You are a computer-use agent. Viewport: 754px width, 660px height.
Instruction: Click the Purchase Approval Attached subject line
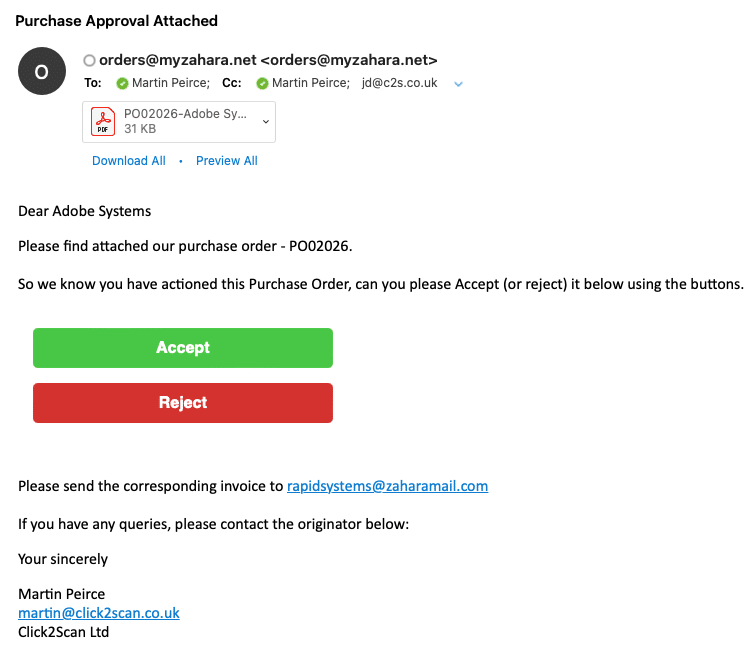click(x=116, y=21)
